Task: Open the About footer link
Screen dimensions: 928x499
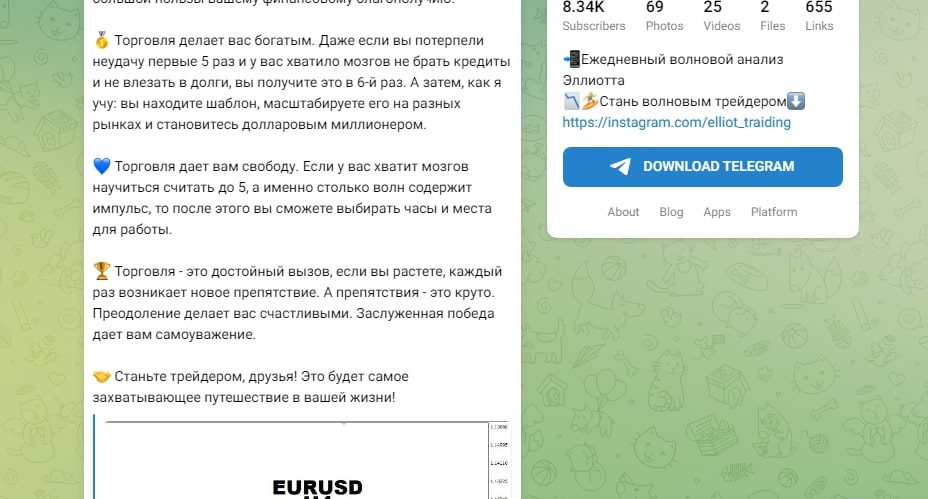Action: (x=623, y=212)
